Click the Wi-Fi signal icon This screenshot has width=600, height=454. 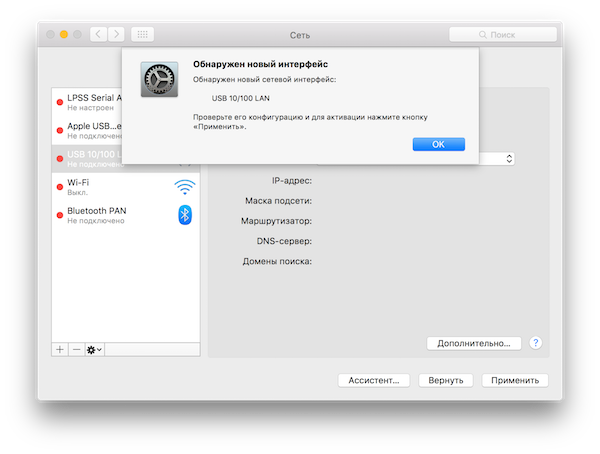185,187
